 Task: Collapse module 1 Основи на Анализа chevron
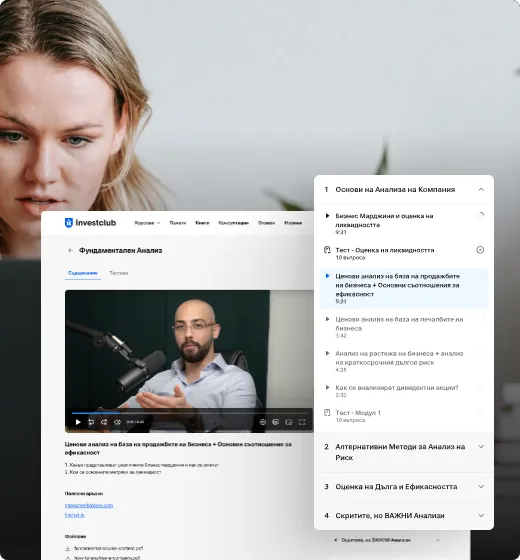tap(481, 190)
